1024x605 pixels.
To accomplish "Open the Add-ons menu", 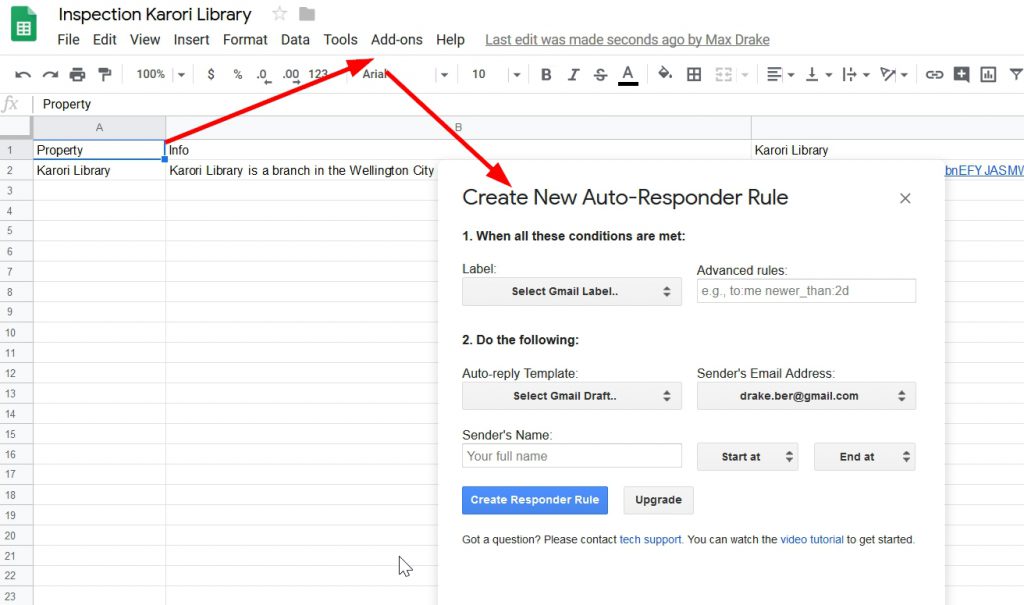I will coord(396,40).
